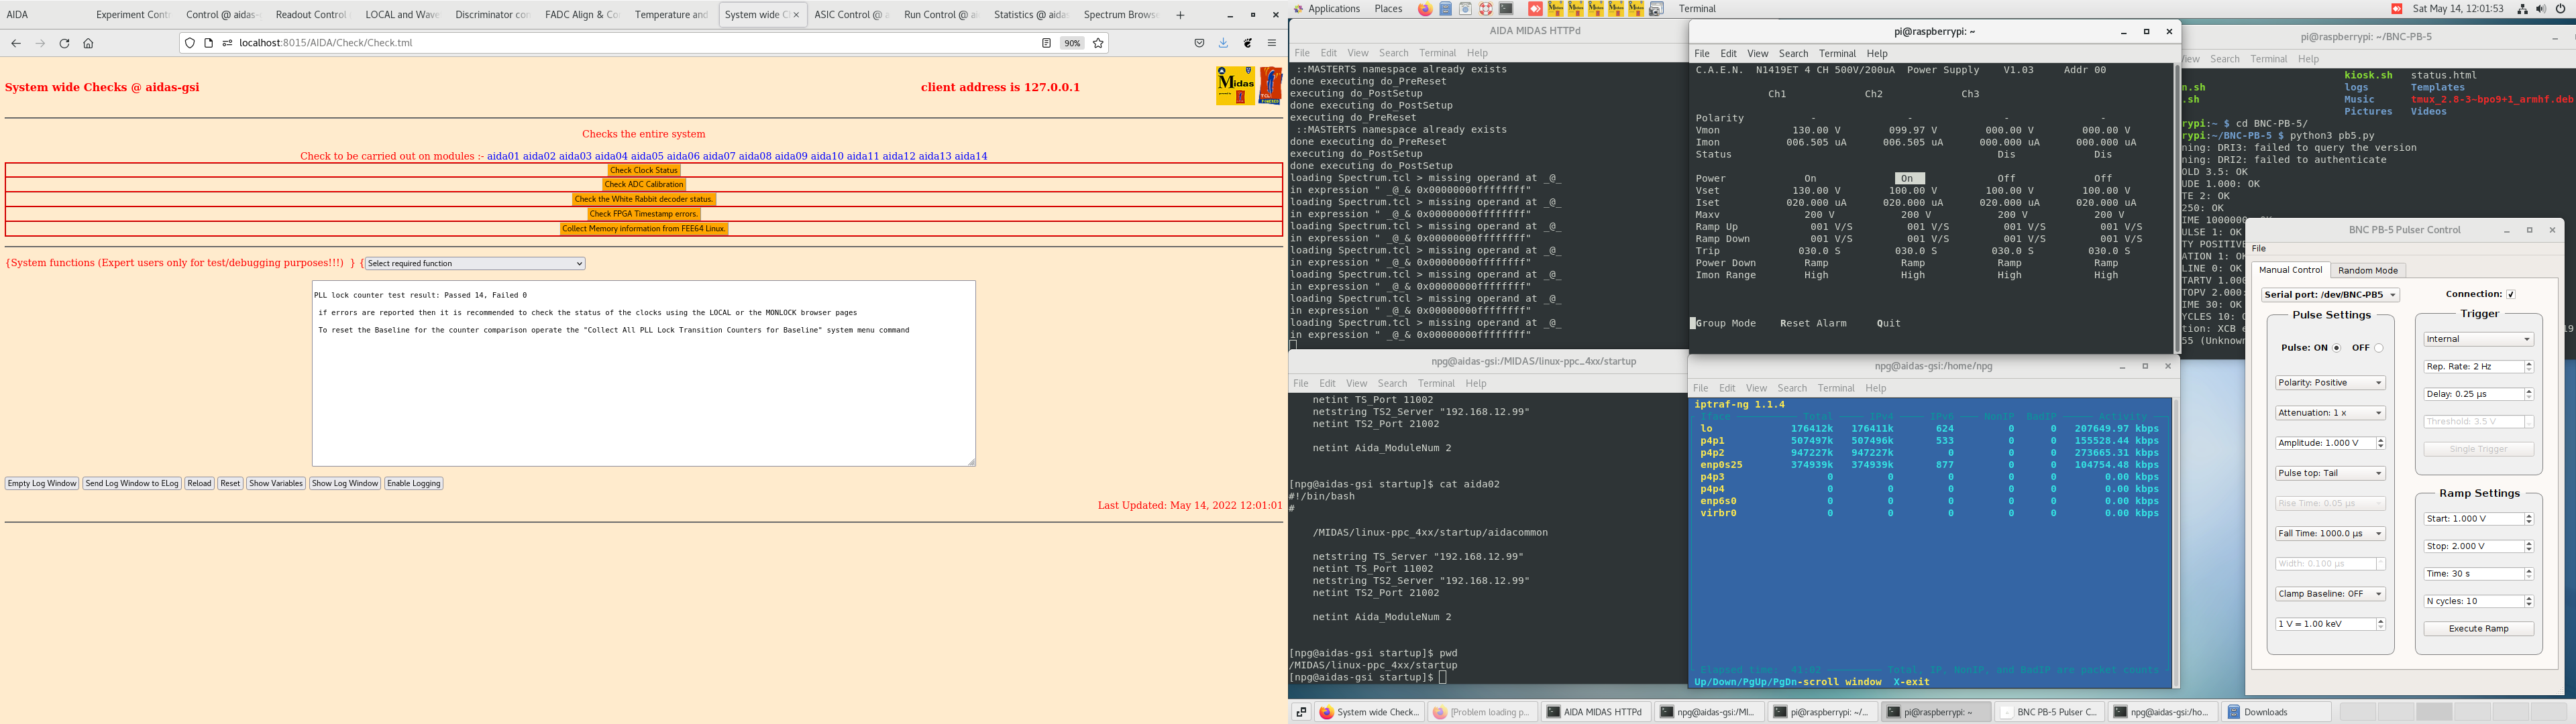The height and width of the screenshot is (724, 2576).
Task: Click Check ADC Calibration button
Action: (x=644, y=185)
